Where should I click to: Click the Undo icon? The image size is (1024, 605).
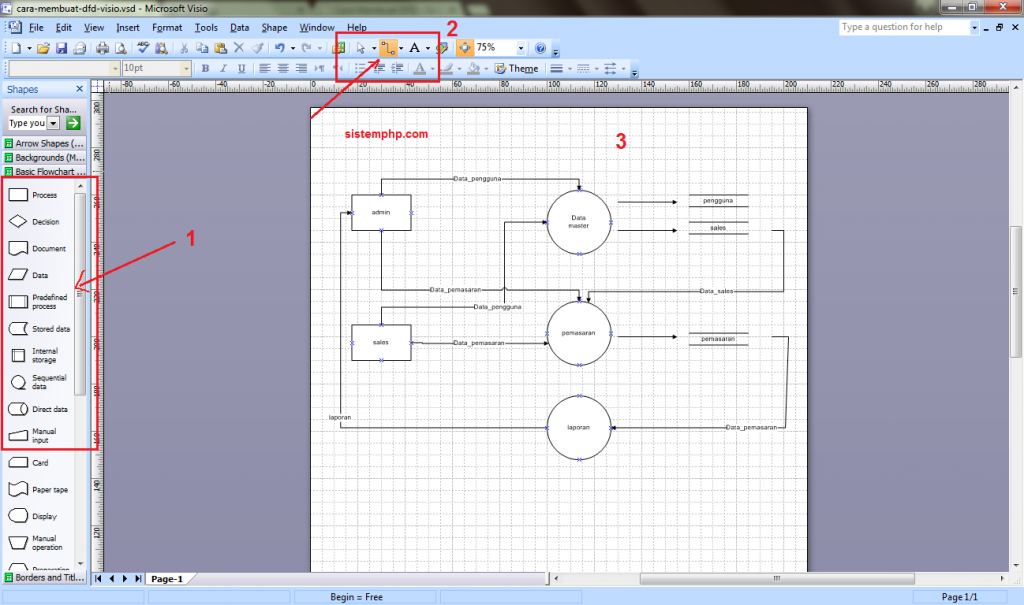coord(279,48)
